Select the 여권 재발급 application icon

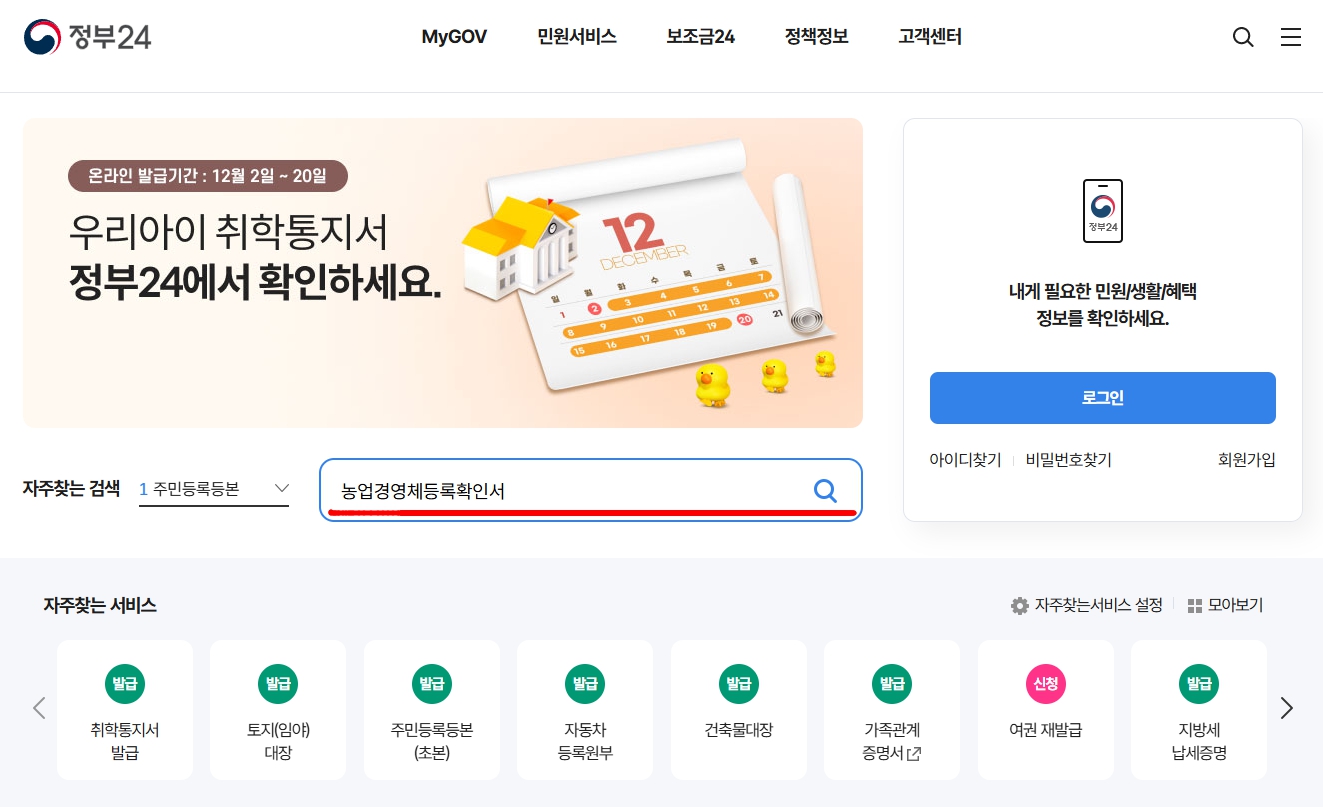point(1045,710)
